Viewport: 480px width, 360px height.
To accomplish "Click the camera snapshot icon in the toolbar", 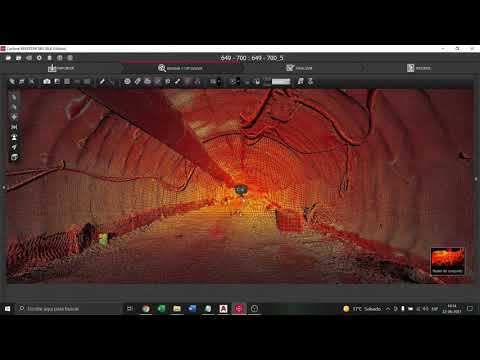I will pyautogui.click(x=47, y=81).
